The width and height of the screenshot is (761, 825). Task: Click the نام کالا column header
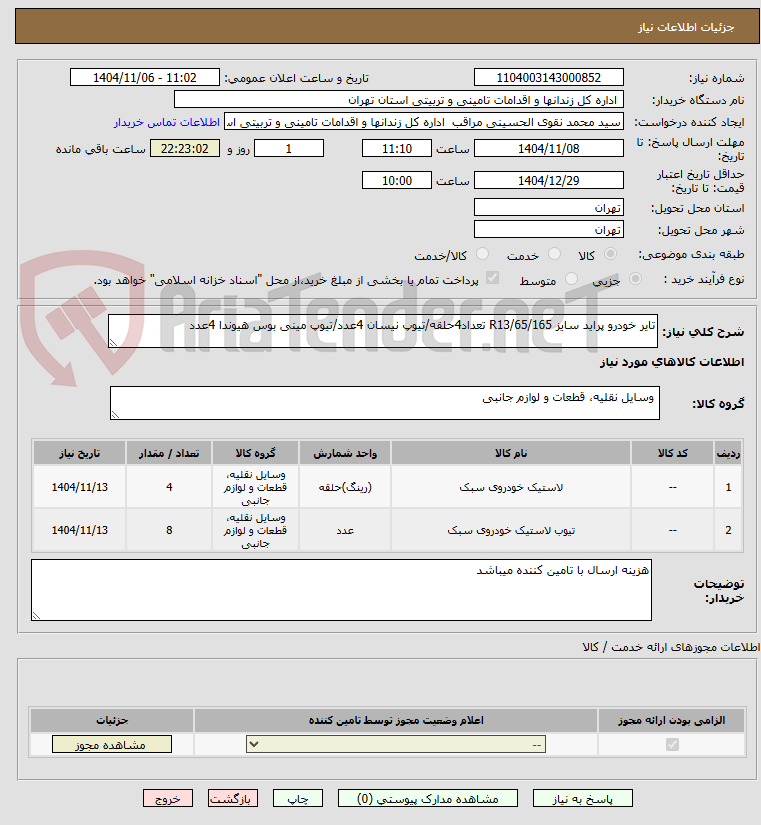[x=511, y=453]
